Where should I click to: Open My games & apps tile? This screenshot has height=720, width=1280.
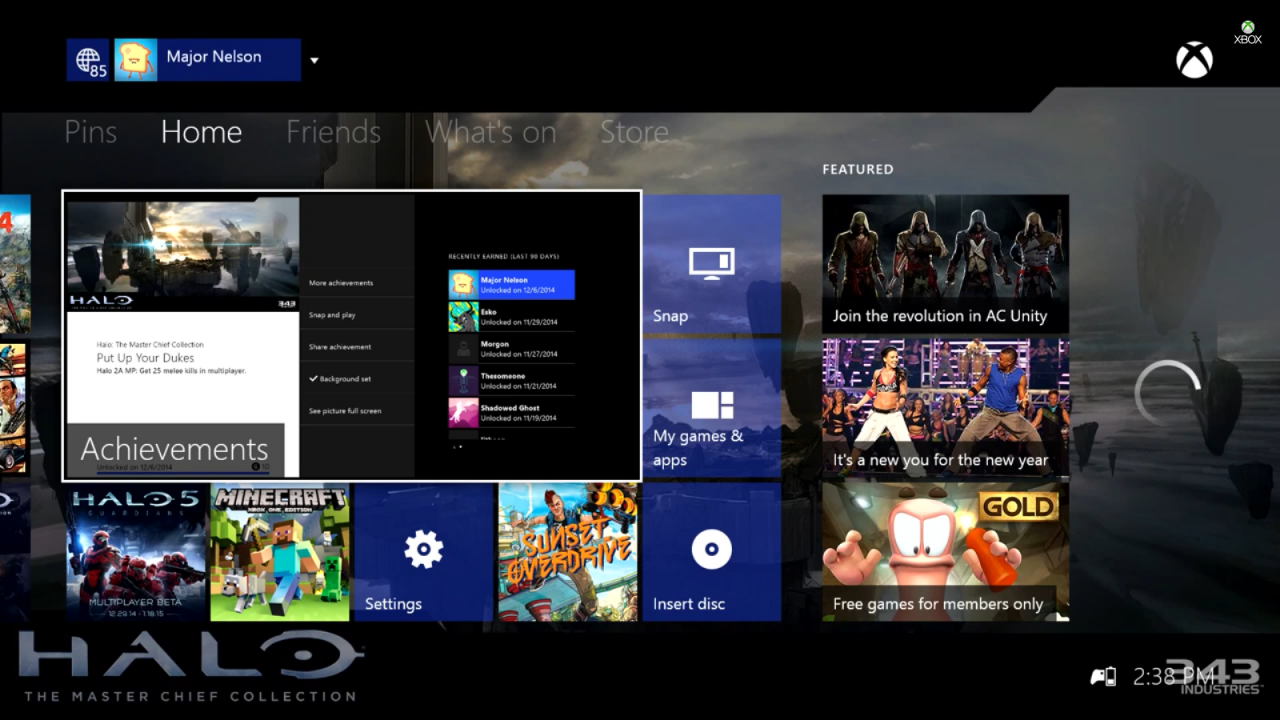(712, 408)
